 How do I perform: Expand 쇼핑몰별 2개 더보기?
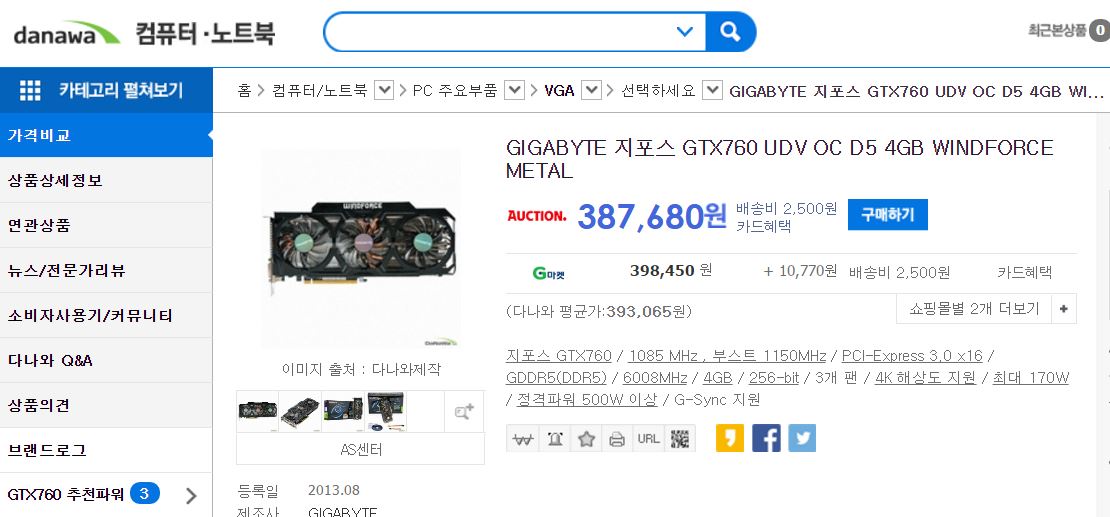coord(986,309)
